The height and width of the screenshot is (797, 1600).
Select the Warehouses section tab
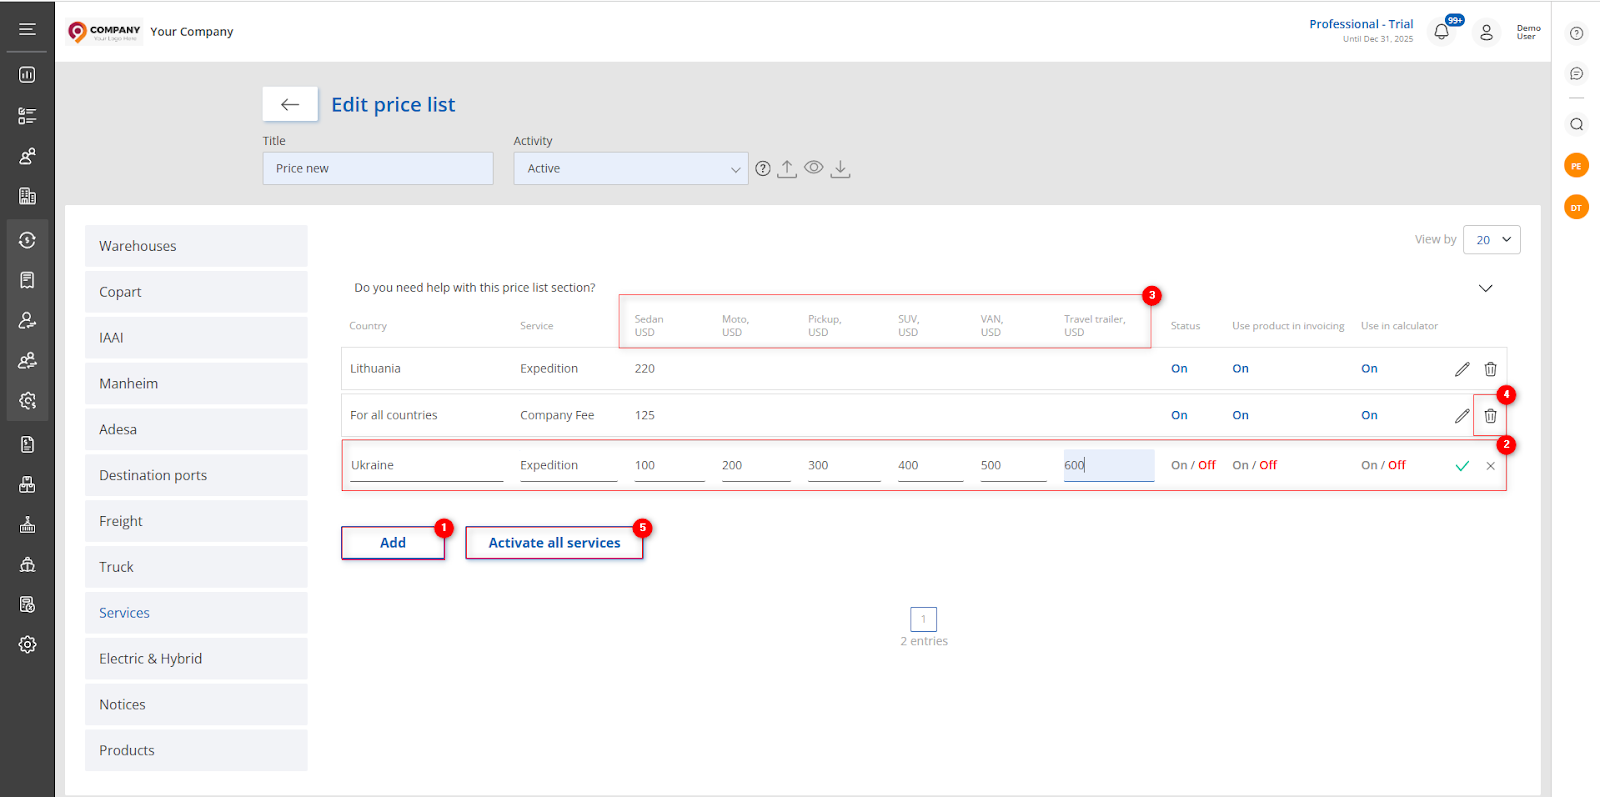pyautogui.click(x=196, y=246)
